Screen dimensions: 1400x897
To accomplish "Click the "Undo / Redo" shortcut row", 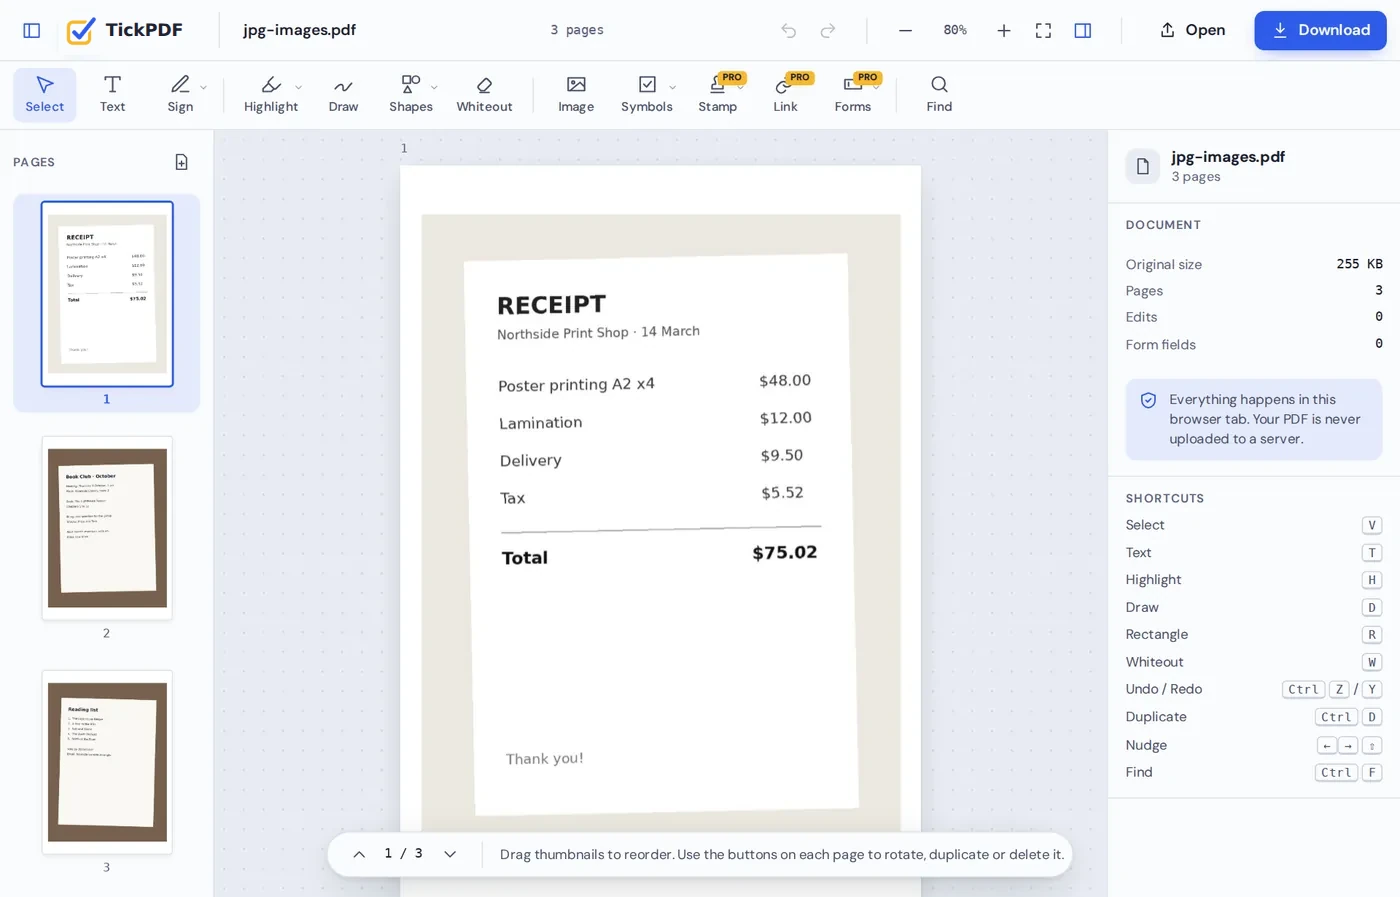I will tap(1254, 689).
